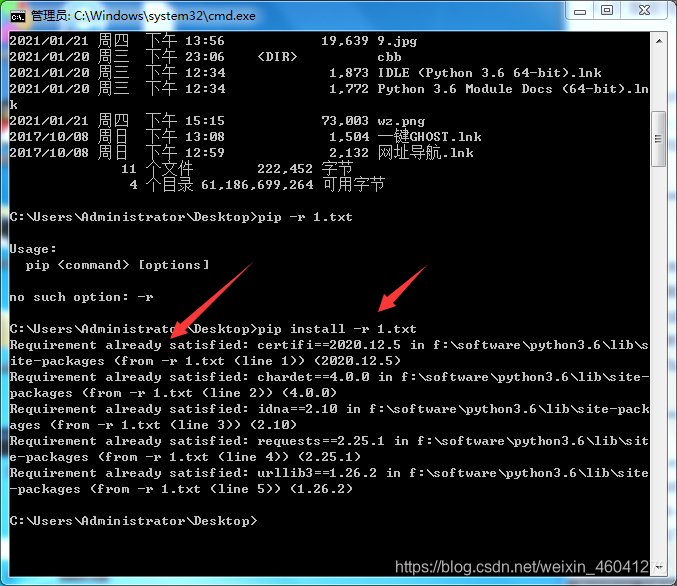Viewport: 677px width, 586px height.
Task: Click the scrollbar up arrow
Action: (659, 41)
